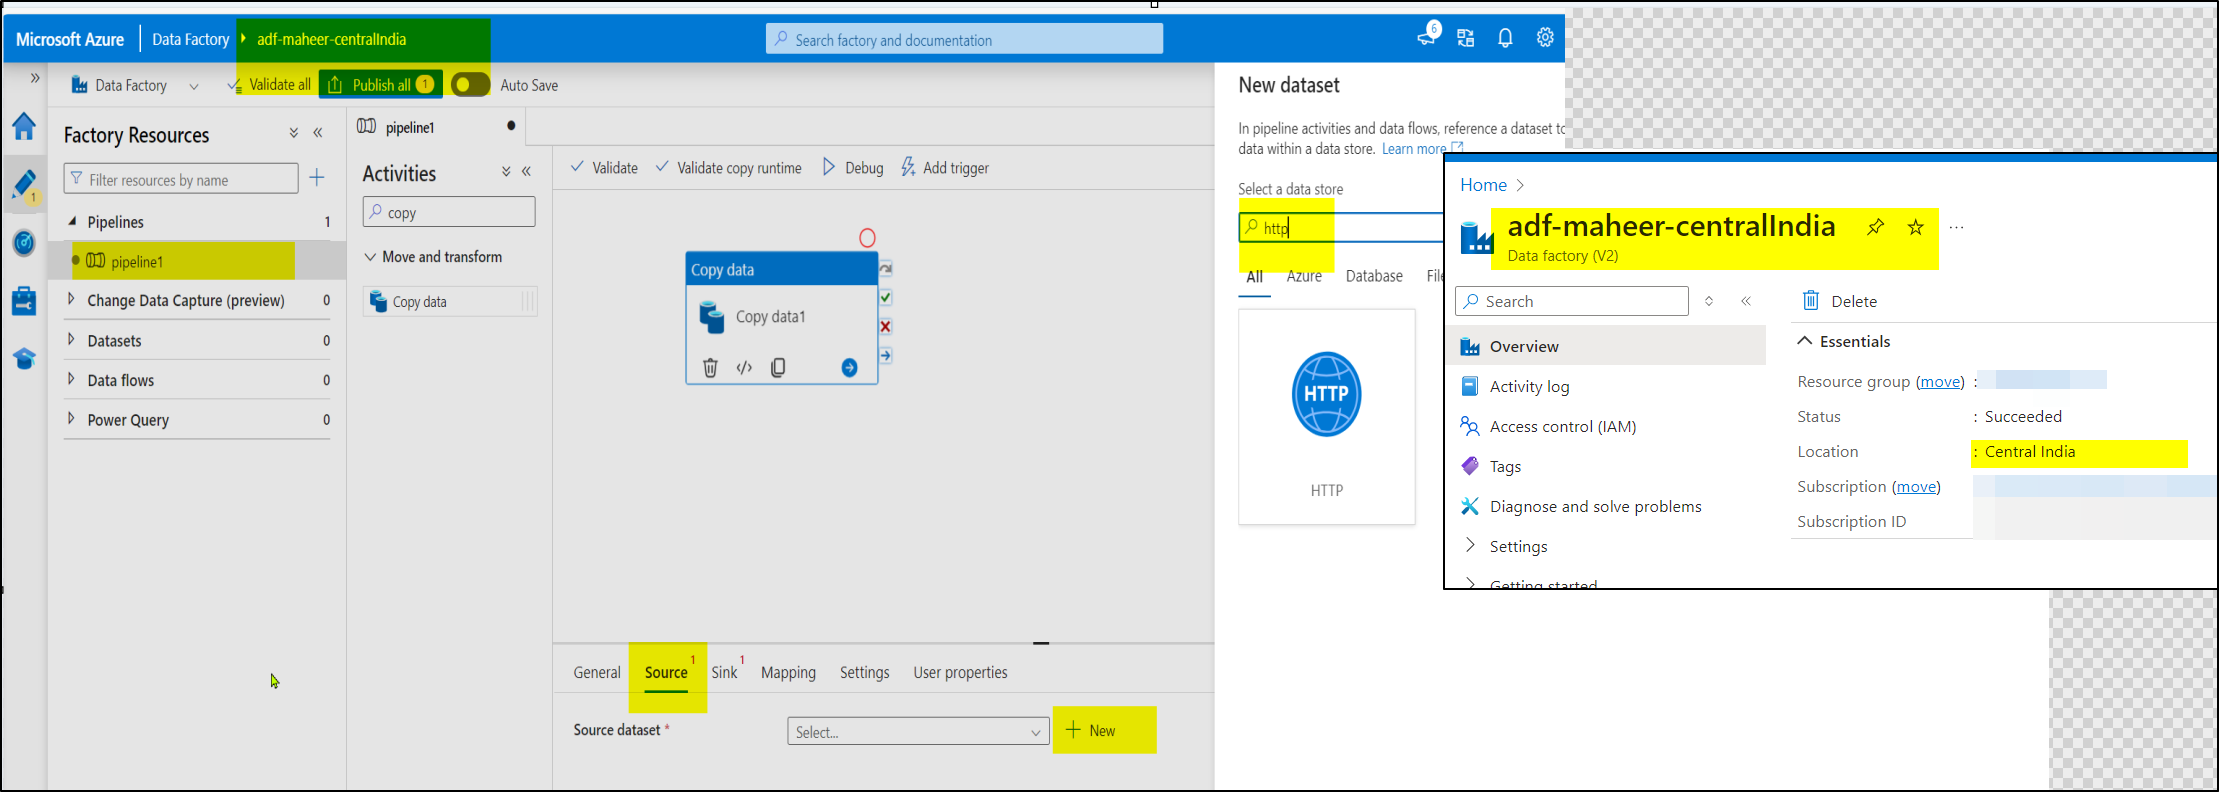Toggle the Auto Save switch

coord(470,85)
